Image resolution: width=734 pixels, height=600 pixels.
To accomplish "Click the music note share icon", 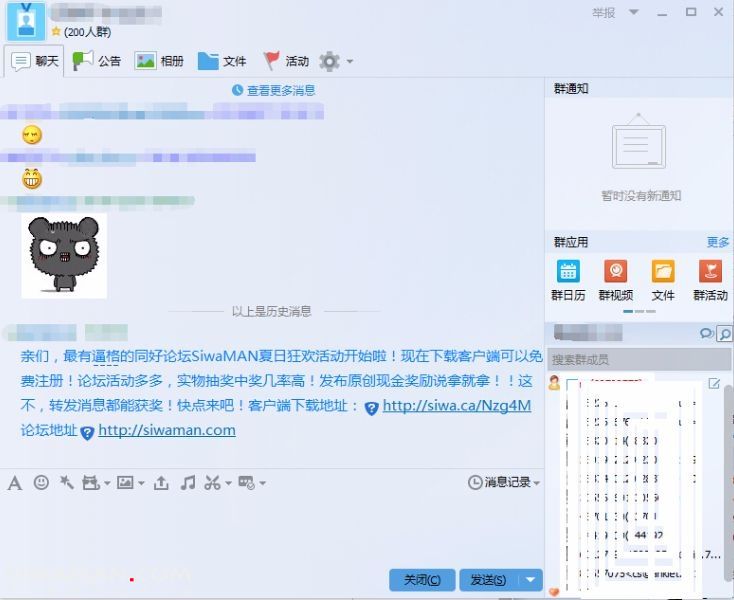I will coord(187,483).
